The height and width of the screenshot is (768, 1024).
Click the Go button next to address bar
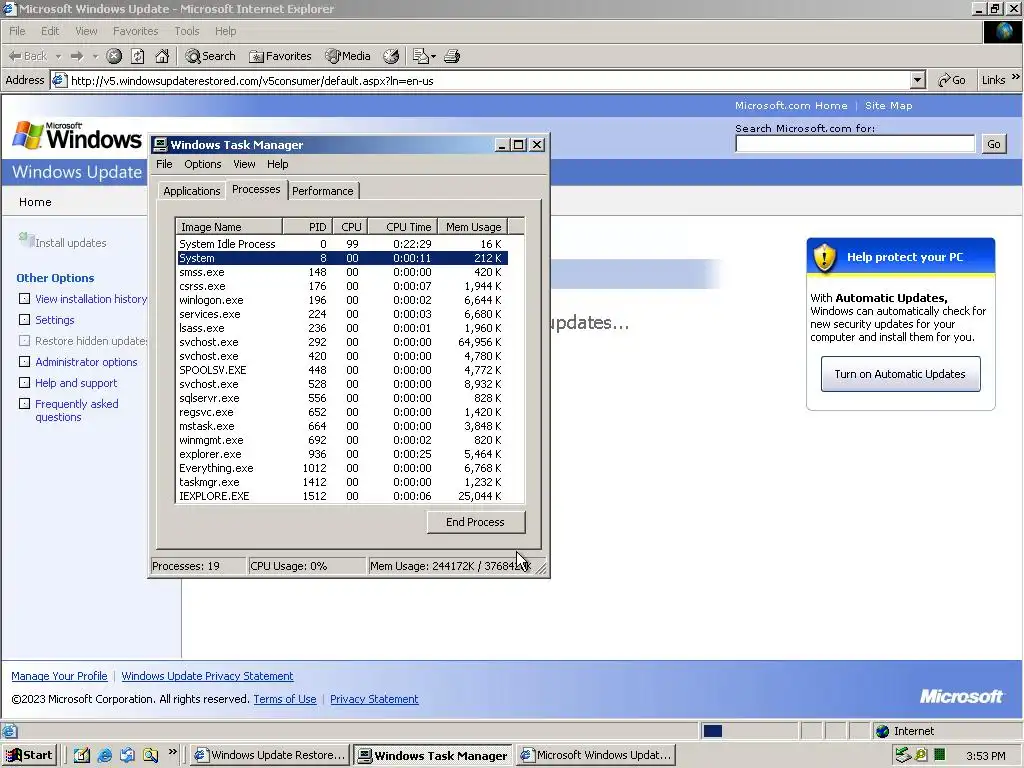tap(952, 80)
